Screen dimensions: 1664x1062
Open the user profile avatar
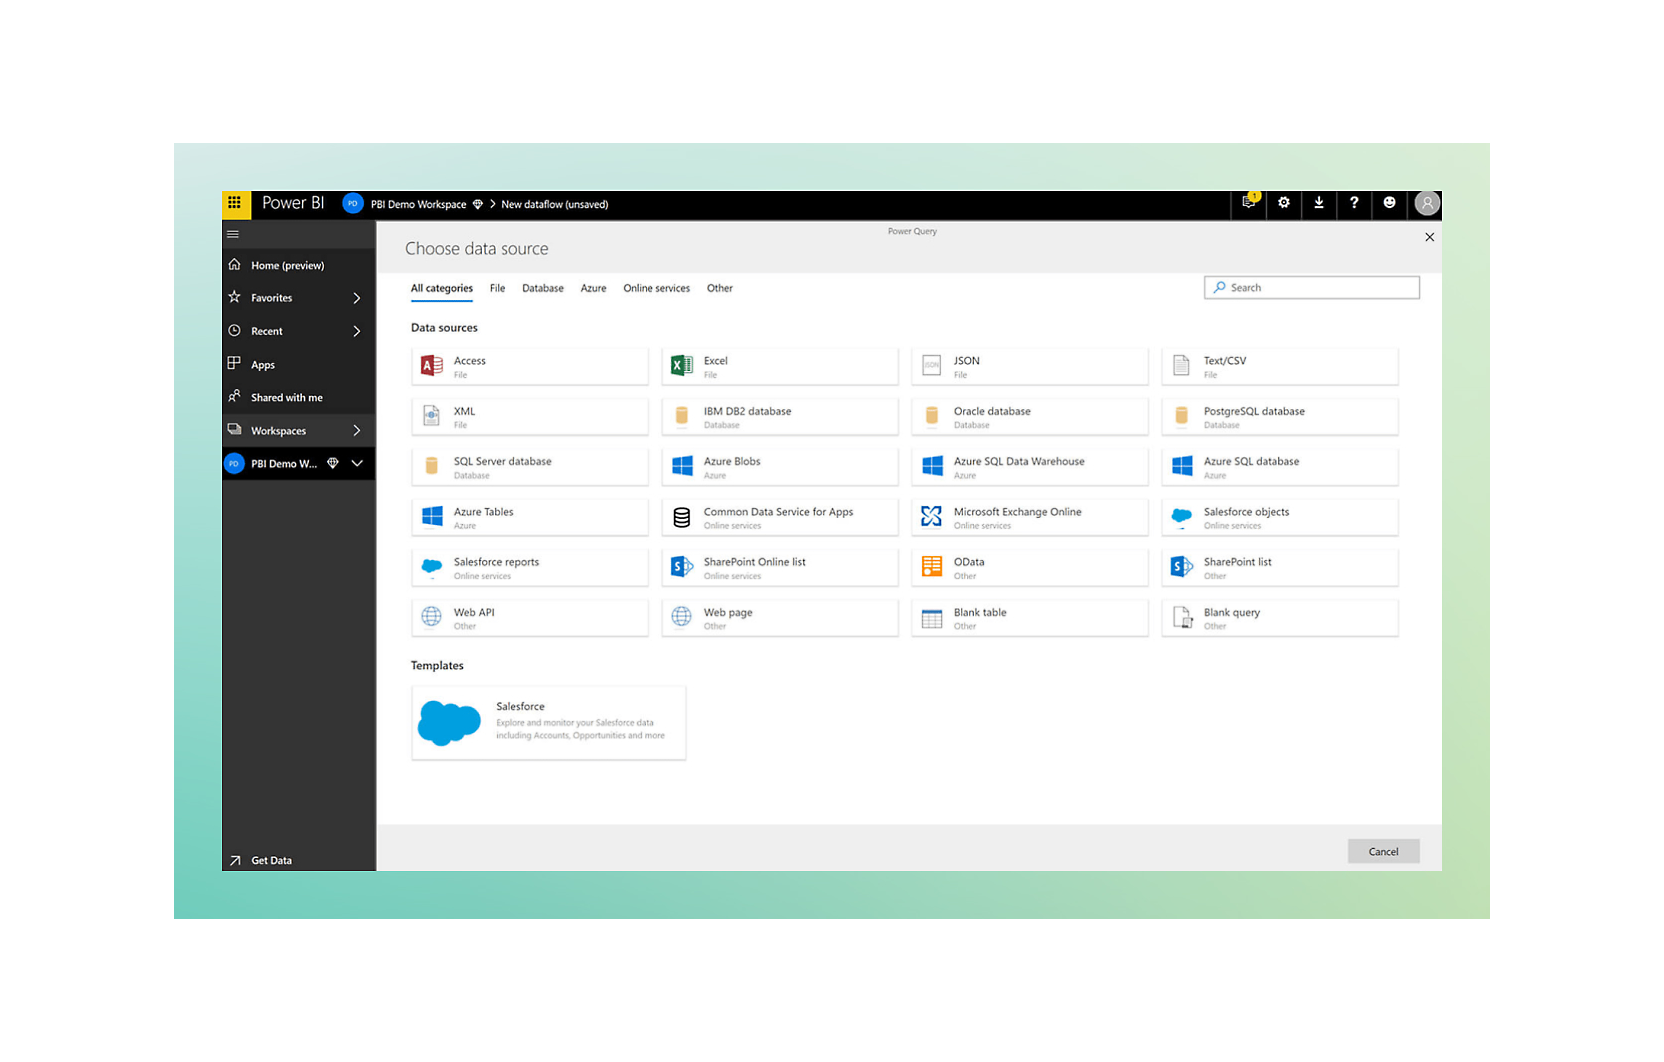(x=1427, y=204)
